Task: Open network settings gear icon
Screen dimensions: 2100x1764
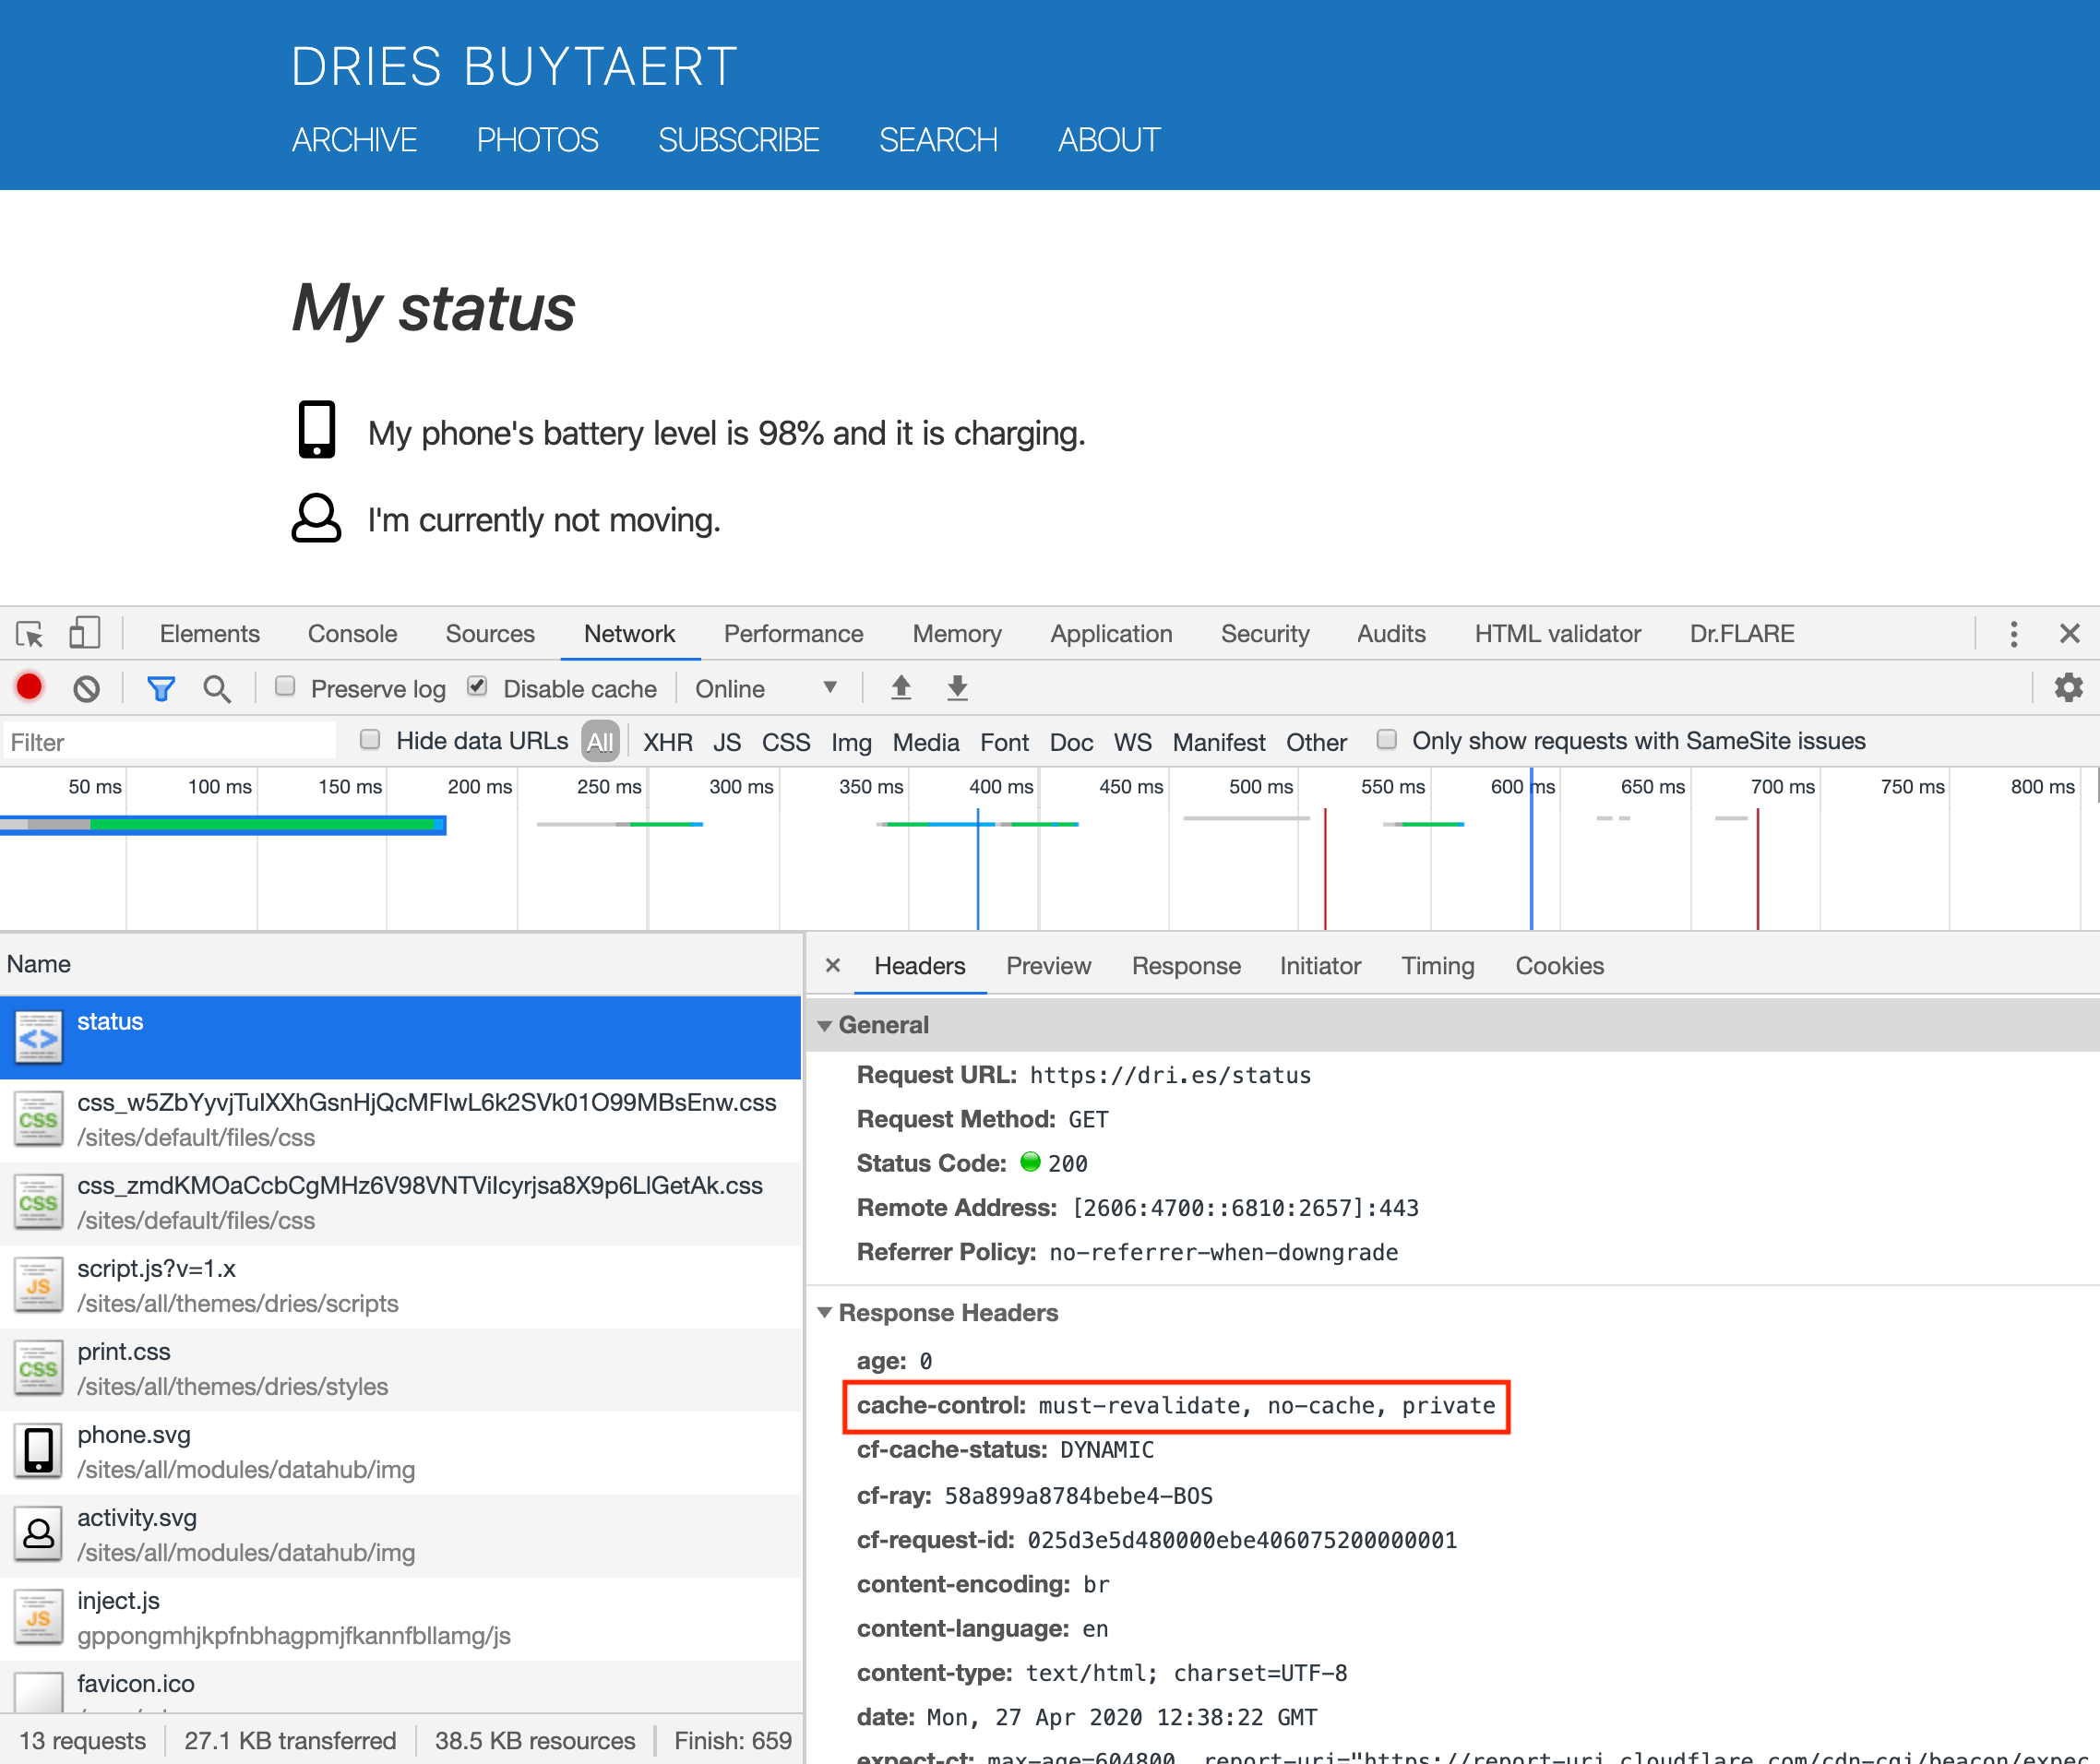Action: (2068, 688)
